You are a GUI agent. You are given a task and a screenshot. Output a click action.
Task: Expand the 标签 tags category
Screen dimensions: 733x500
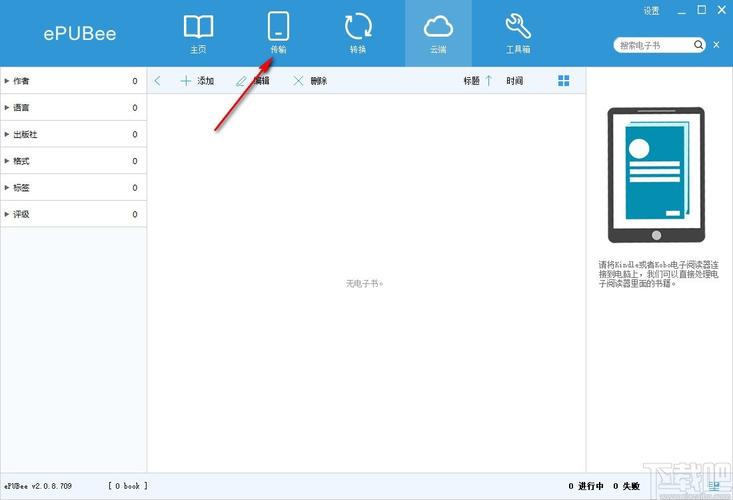(8, 187)
